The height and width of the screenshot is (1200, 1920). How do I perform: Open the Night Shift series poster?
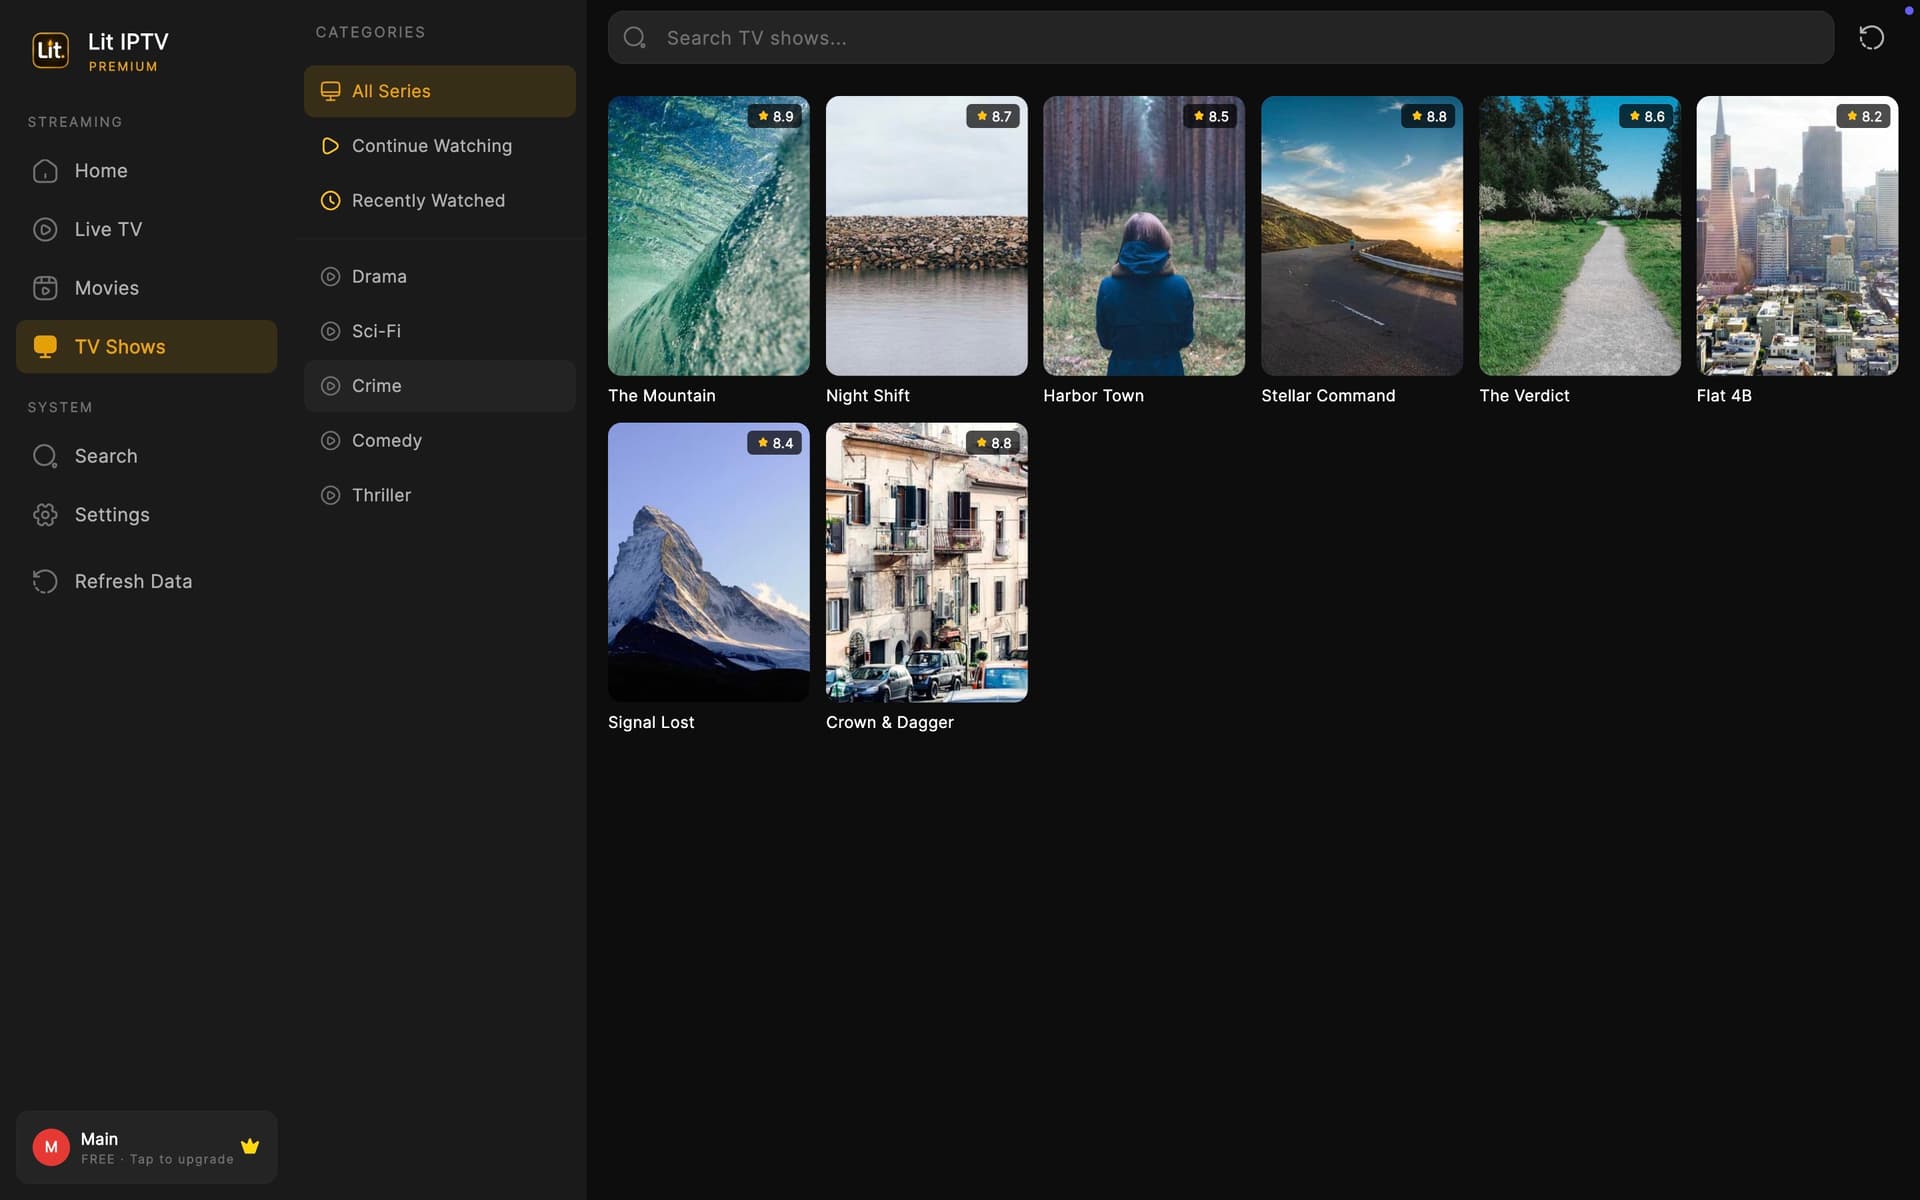pos(925,236)
